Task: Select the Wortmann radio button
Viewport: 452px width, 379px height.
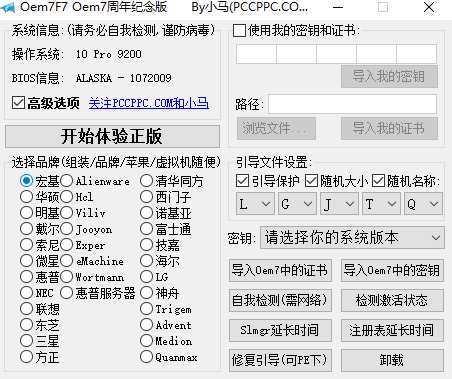Action: tap(66, 277)
